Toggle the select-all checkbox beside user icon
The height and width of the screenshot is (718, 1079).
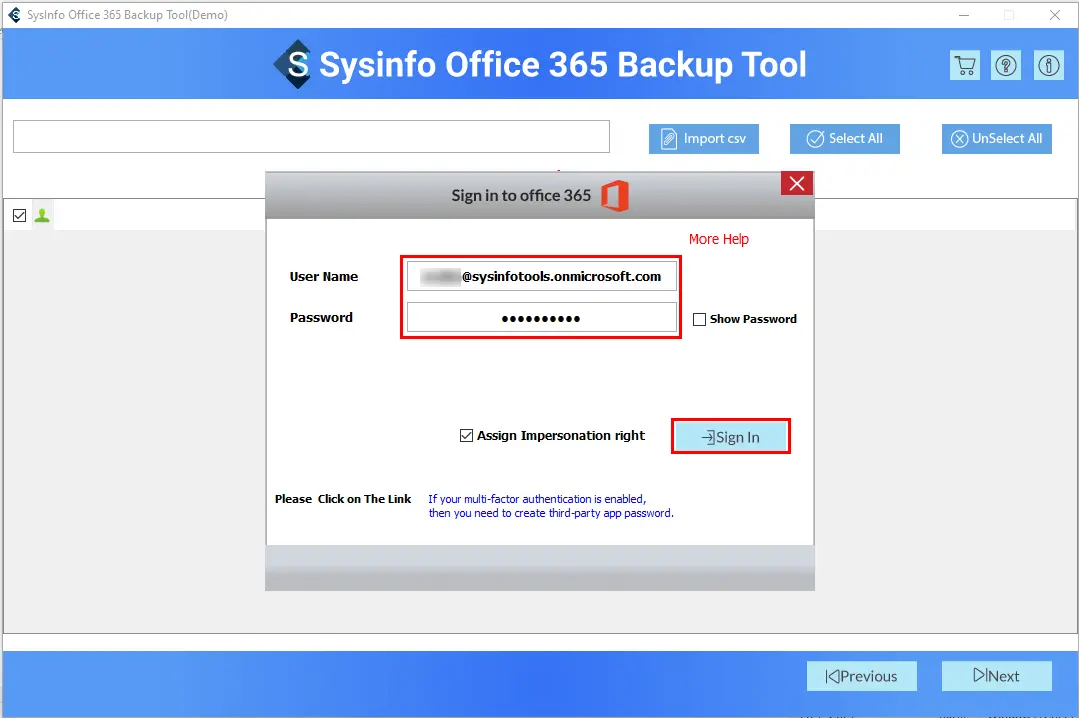coord(19,215)
